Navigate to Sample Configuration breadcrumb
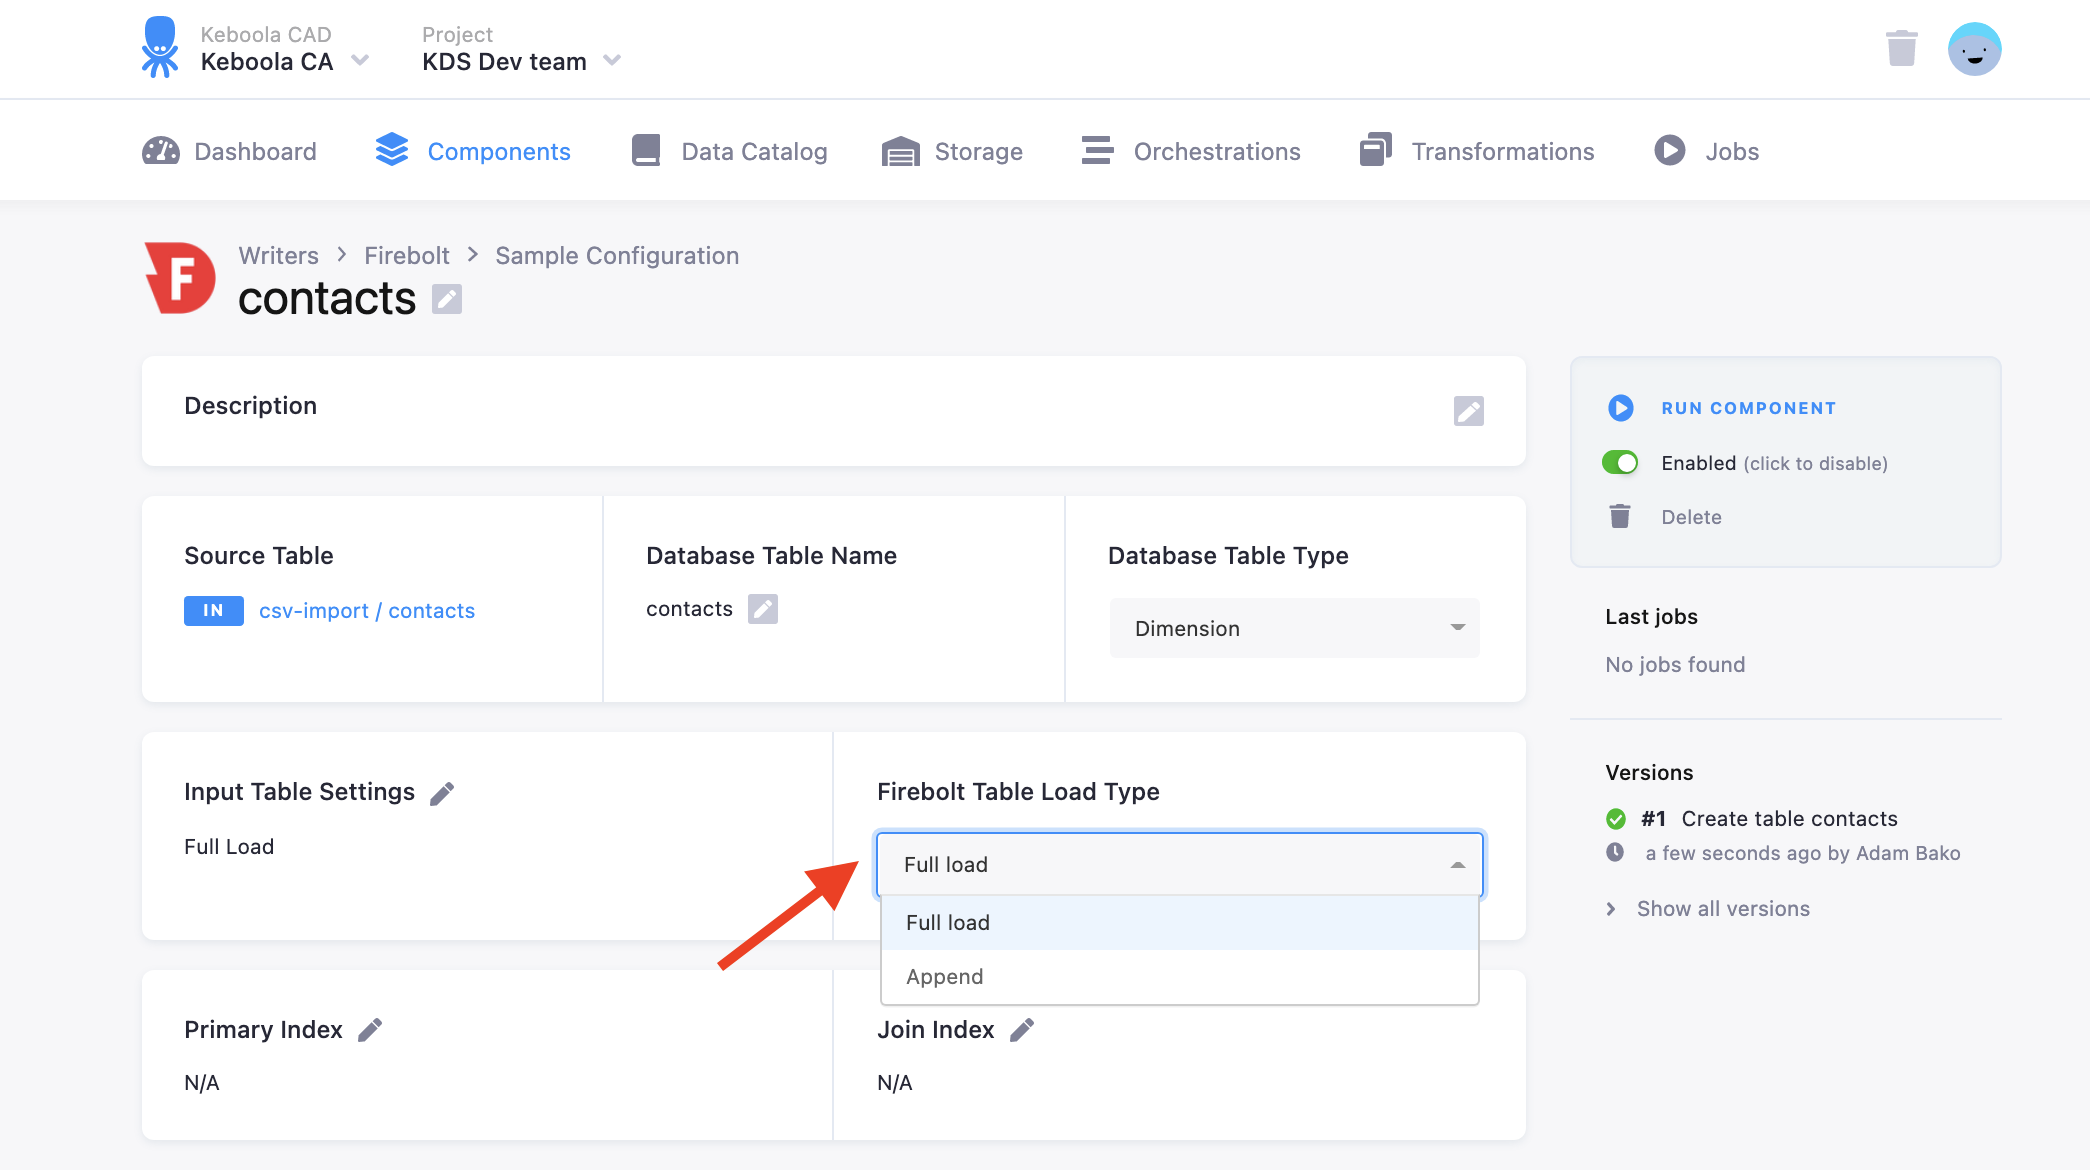Screen dimensions: 2090x1170 [x=617, y=256]
